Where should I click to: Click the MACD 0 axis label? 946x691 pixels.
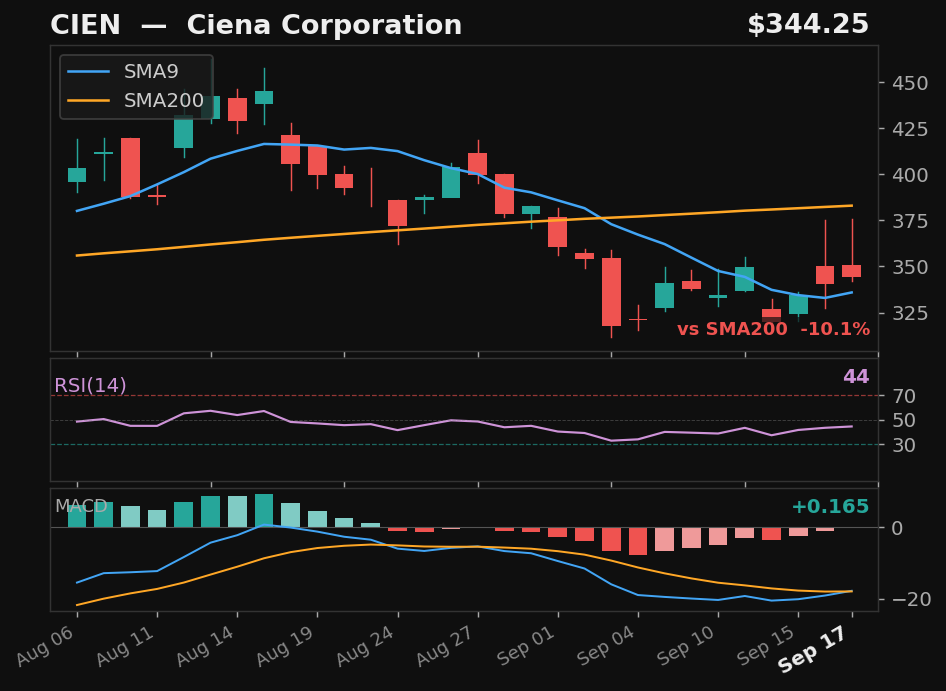click(x=898, y=529)
